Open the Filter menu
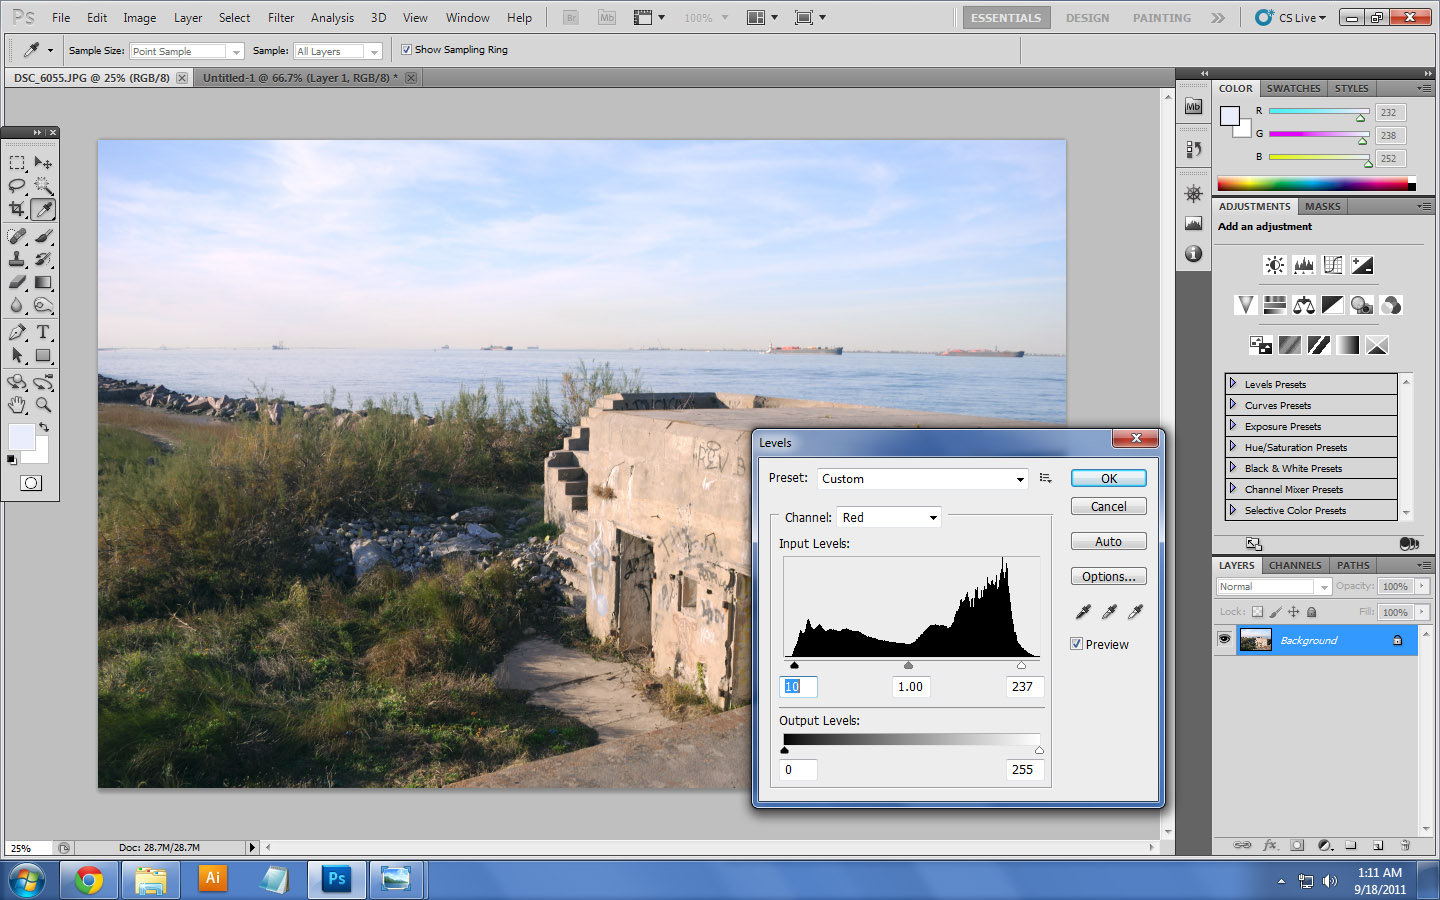The height and width of the screenshot is (900, 1440). pos(281,18)
